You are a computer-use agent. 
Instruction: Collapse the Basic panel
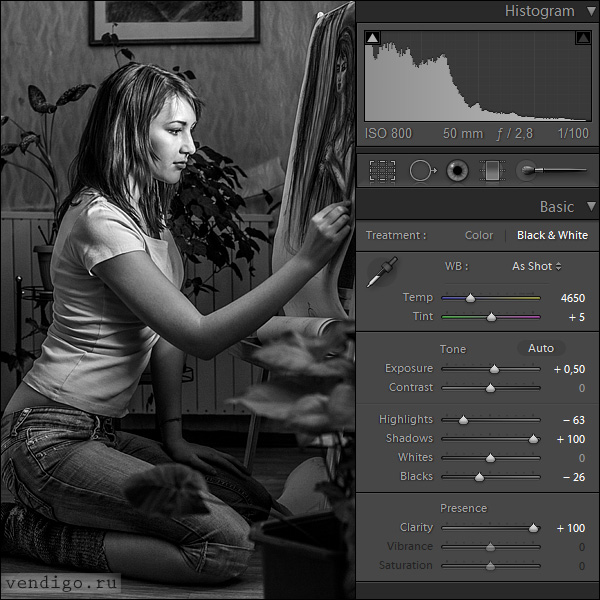592,207
